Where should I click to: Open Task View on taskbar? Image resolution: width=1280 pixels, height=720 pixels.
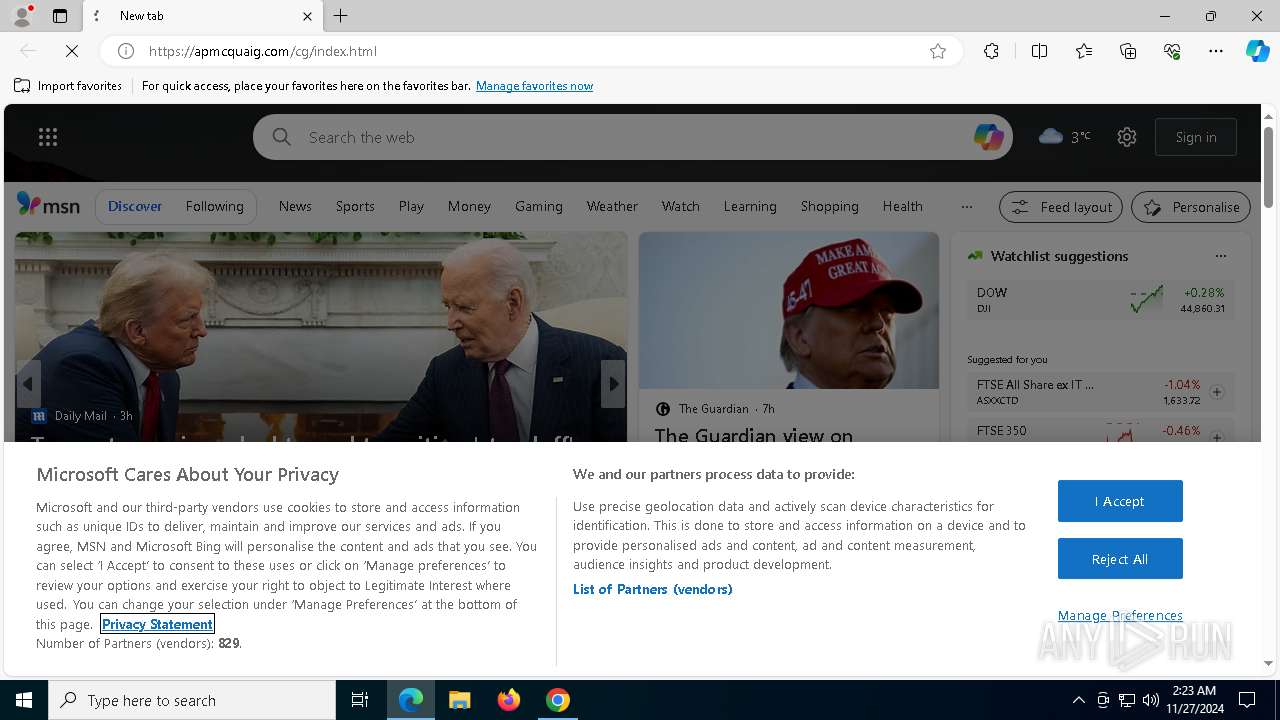pyautogui.click(x=360, y=700)
